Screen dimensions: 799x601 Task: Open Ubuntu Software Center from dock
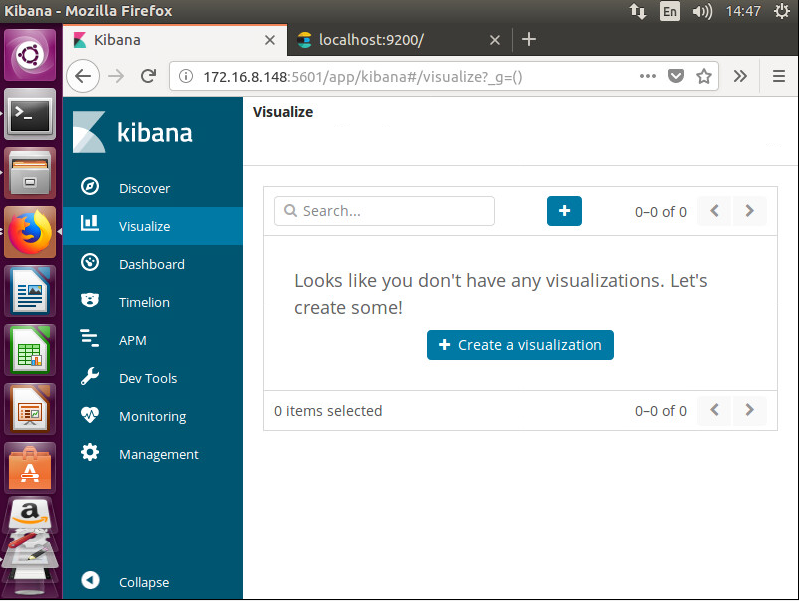click(30, 468)
